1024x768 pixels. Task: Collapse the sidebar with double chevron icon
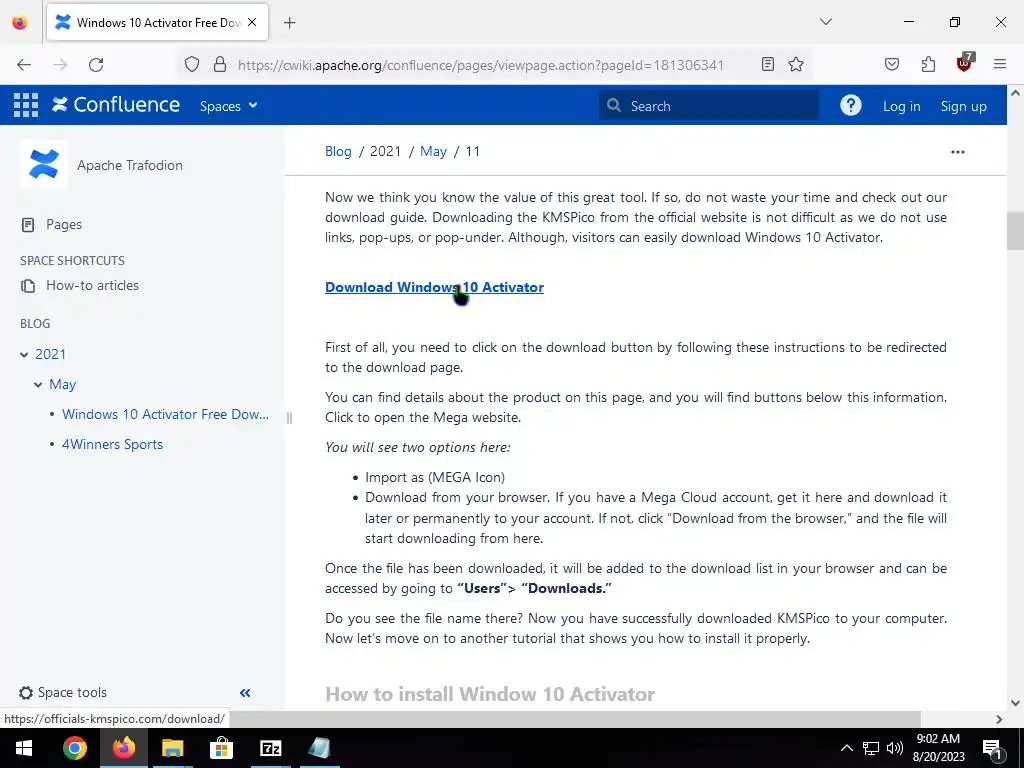(x=245, y=693)
